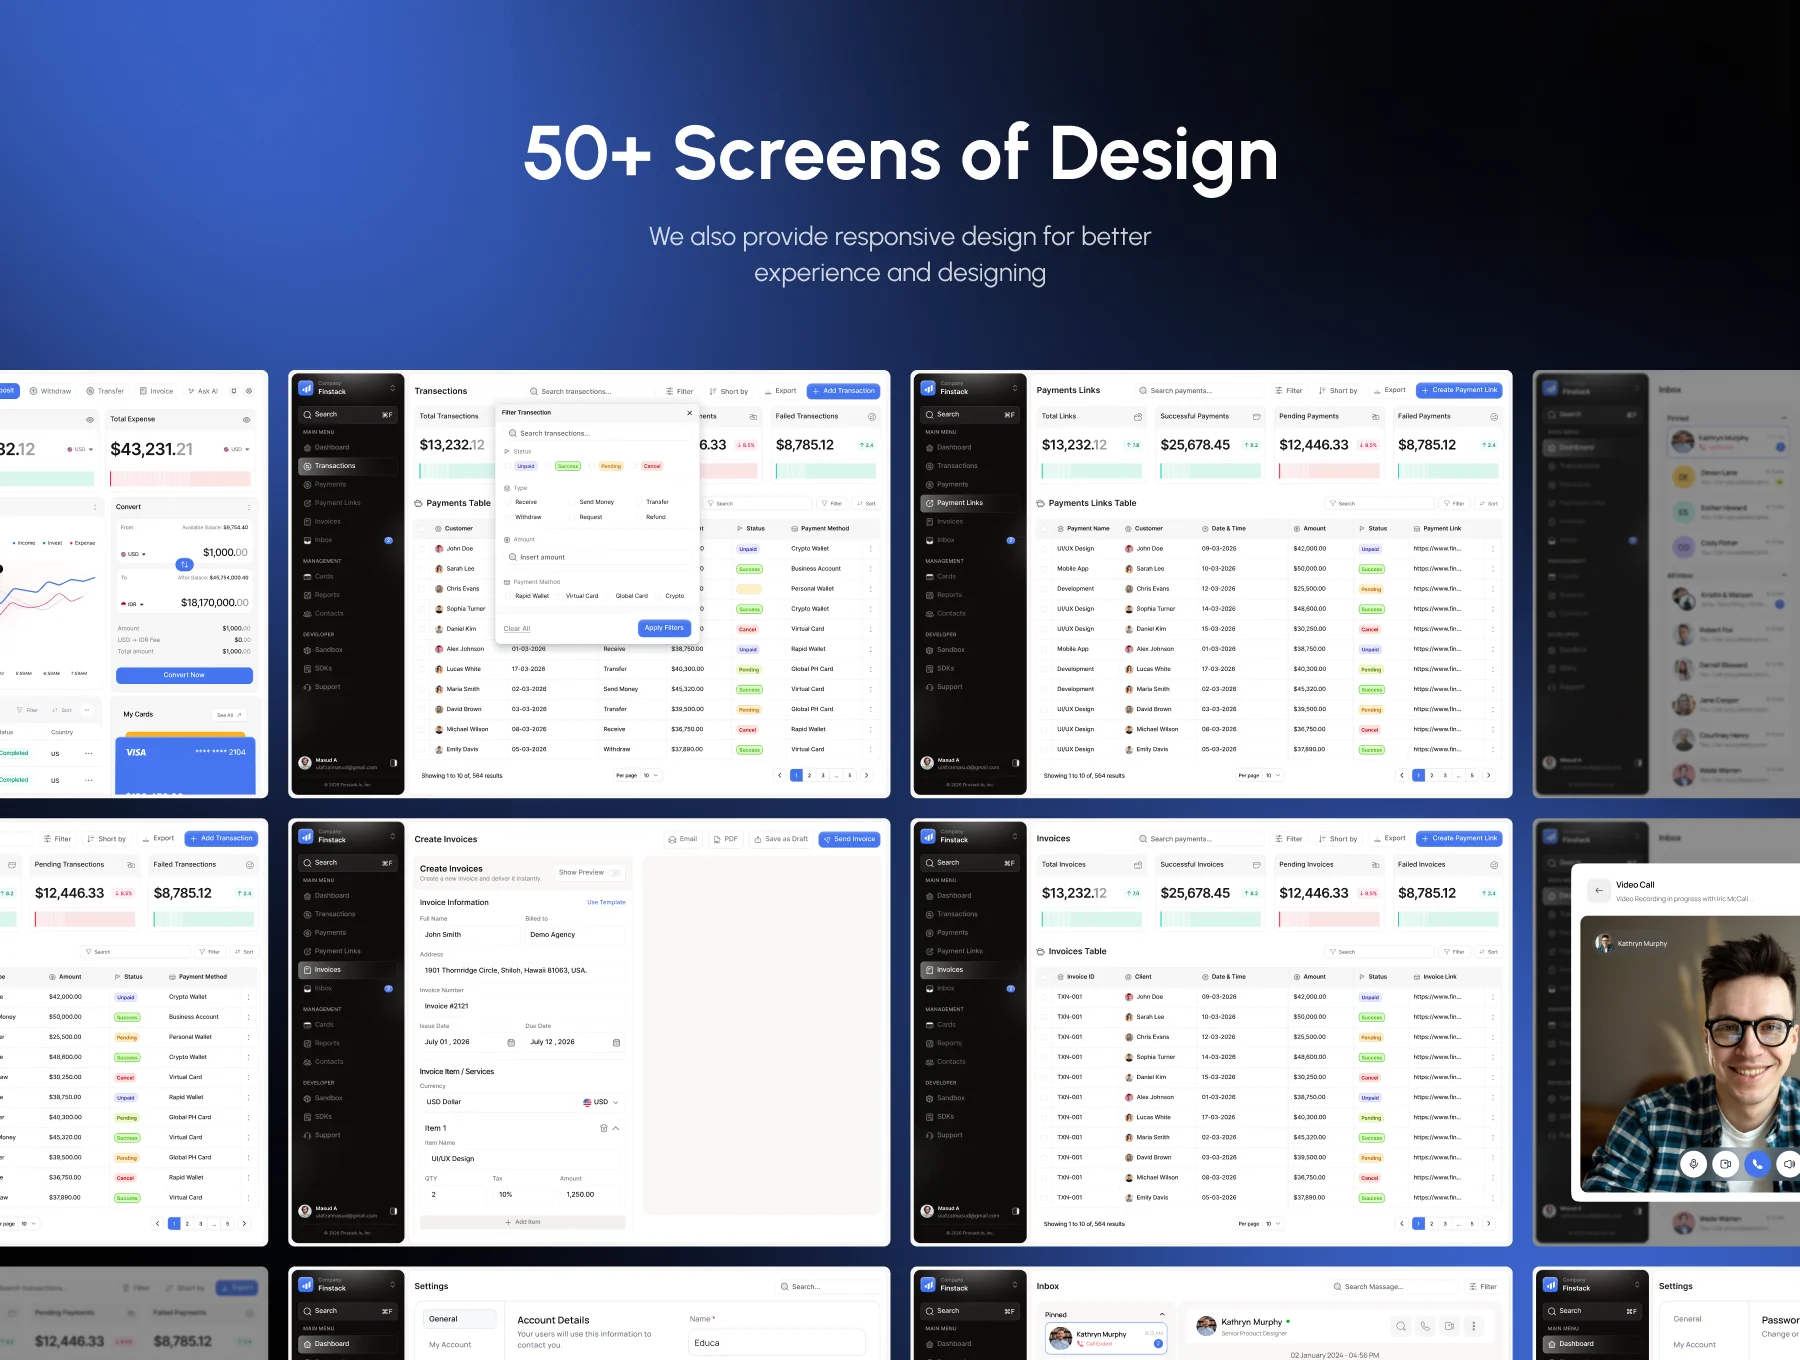Check the Send Money type checkbox
1800x1360 pixels.
click(x=572, y=502)
